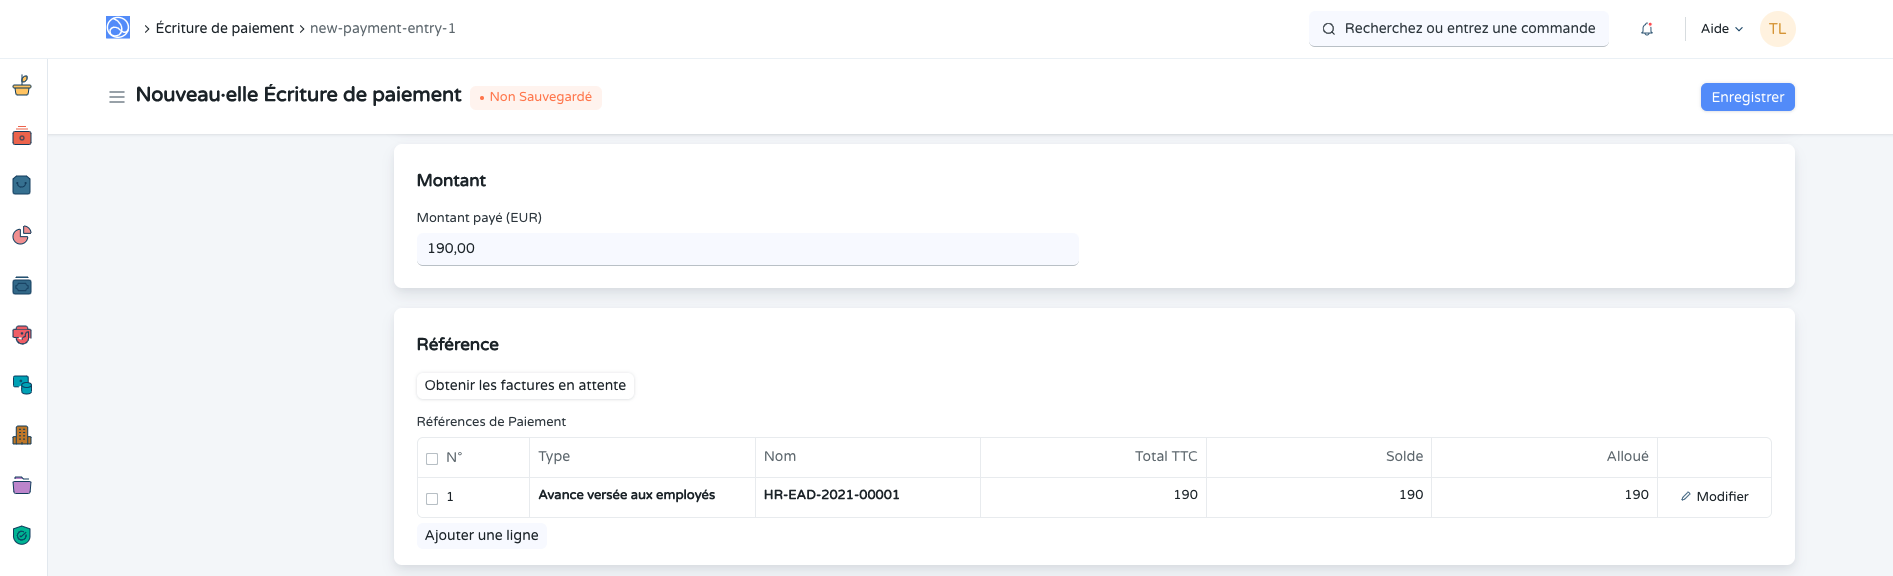Check the checkbox for row 1

432,498
